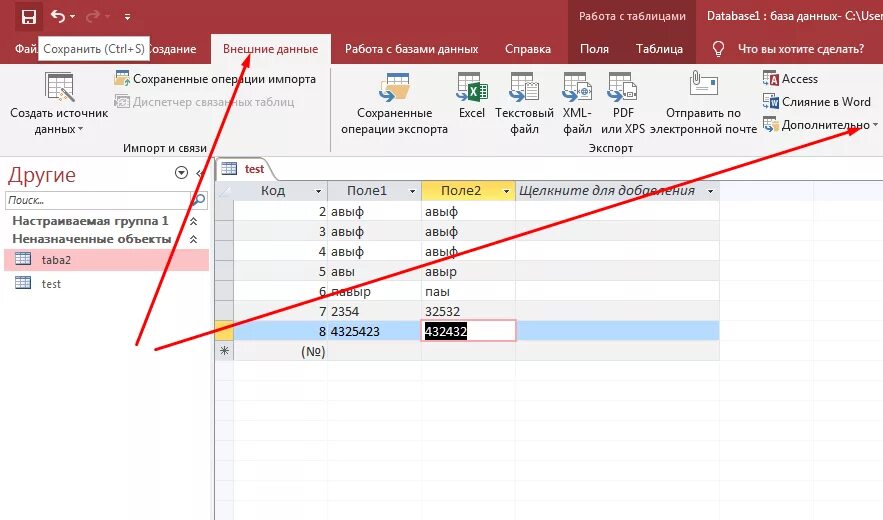Select the row selector for record 8

click(224, 331)
